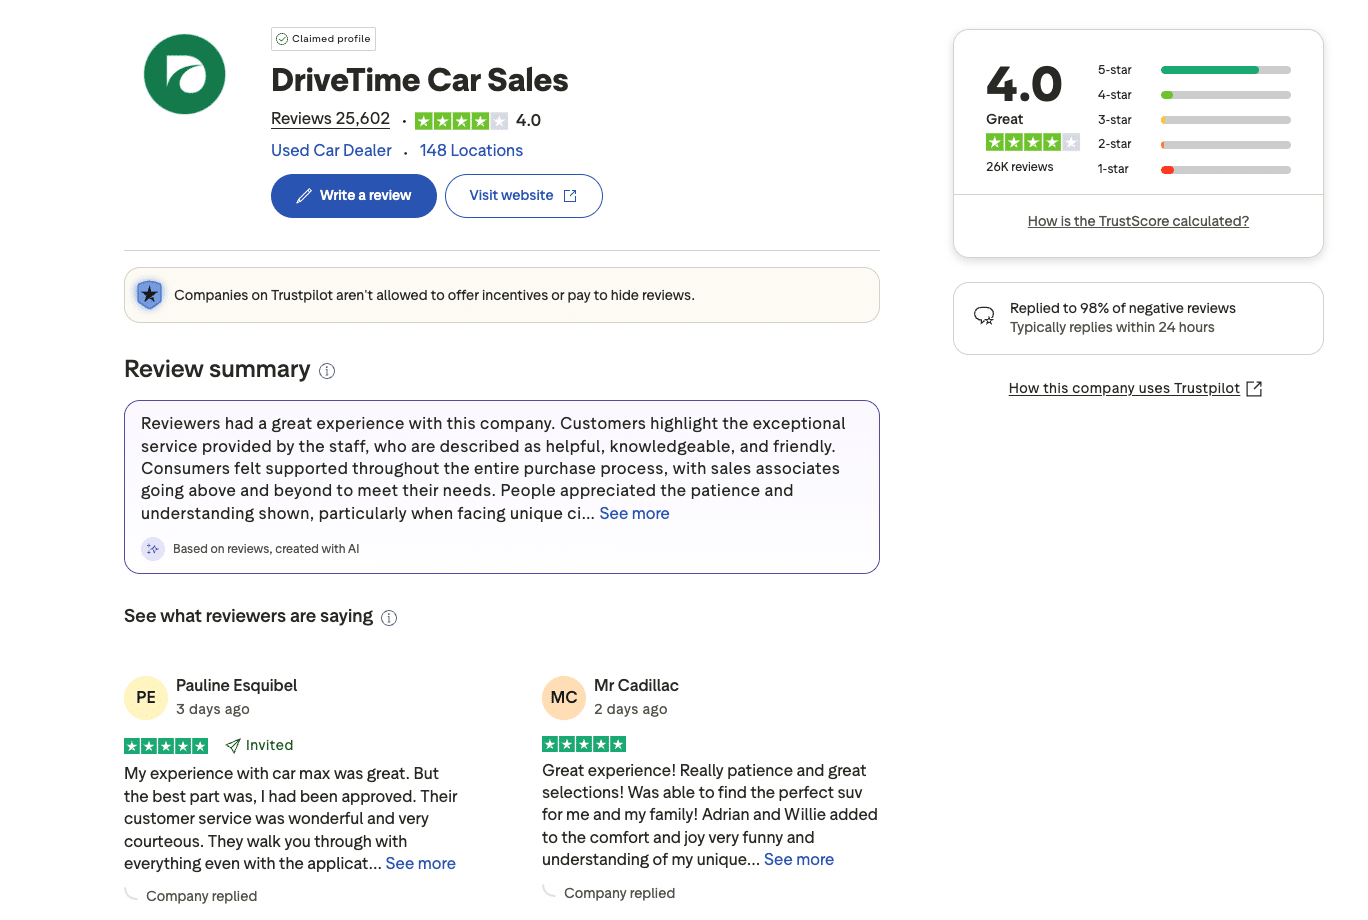The width and height of the screenshot is (1368, 920).
Task: Click the speech bubble reply-rate icon
Action: (983, 316)
